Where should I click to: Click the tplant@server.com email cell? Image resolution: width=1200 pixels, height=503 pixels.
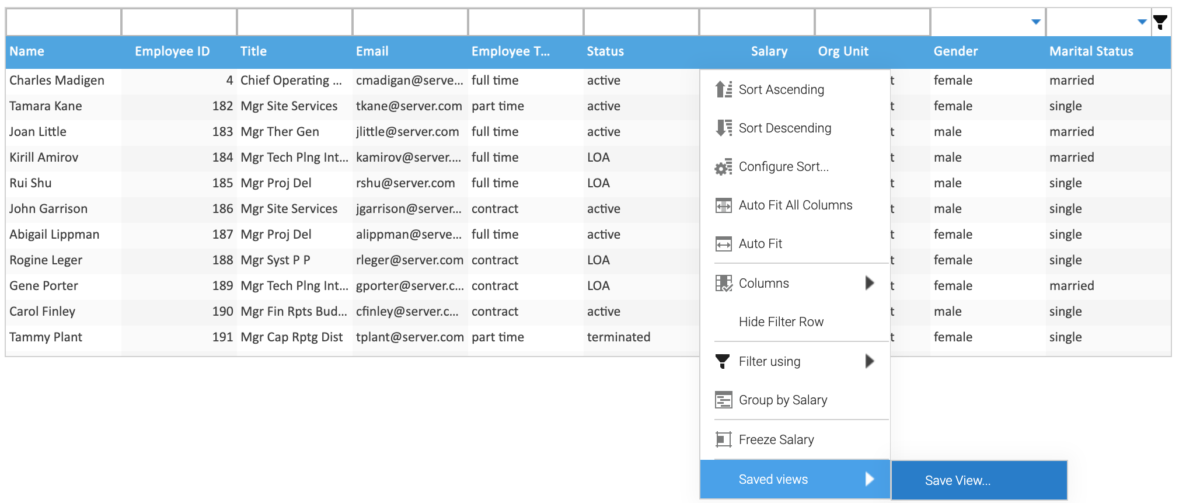click(410, 337)
